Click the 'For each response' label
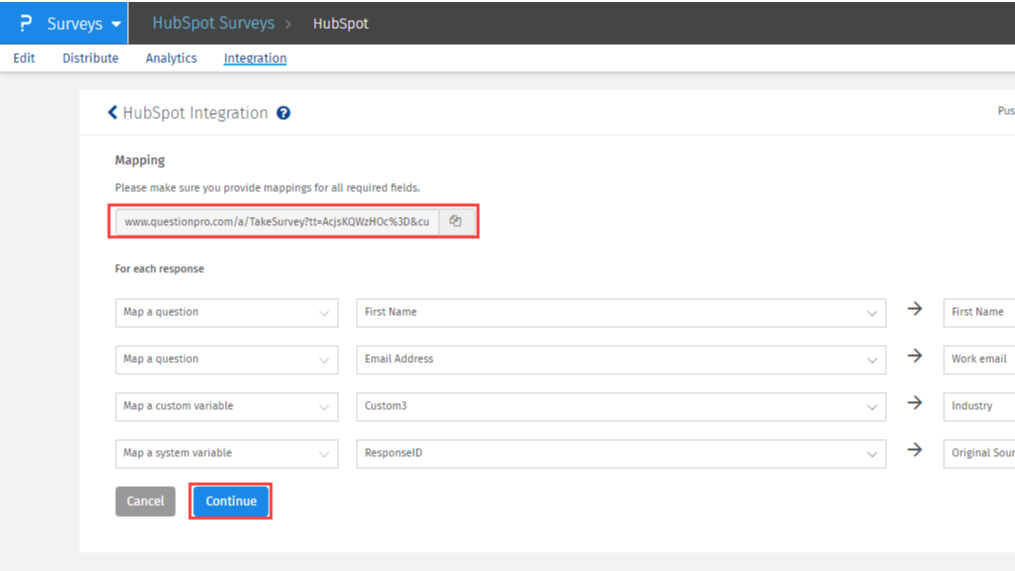The image size is (1015, 571). 159,269
